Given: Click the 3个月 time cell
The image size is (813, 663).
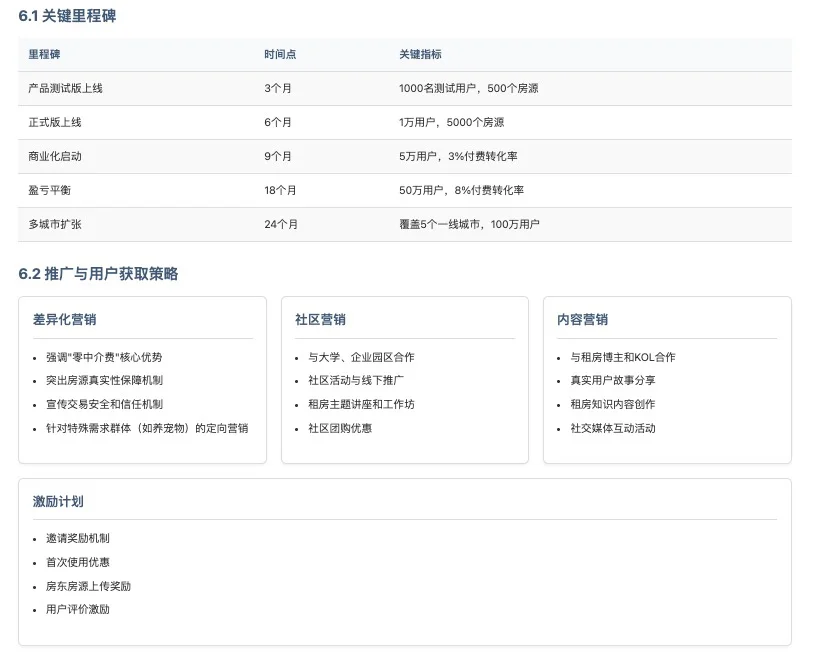Looking at the screenshot, I should coord(277,88).
